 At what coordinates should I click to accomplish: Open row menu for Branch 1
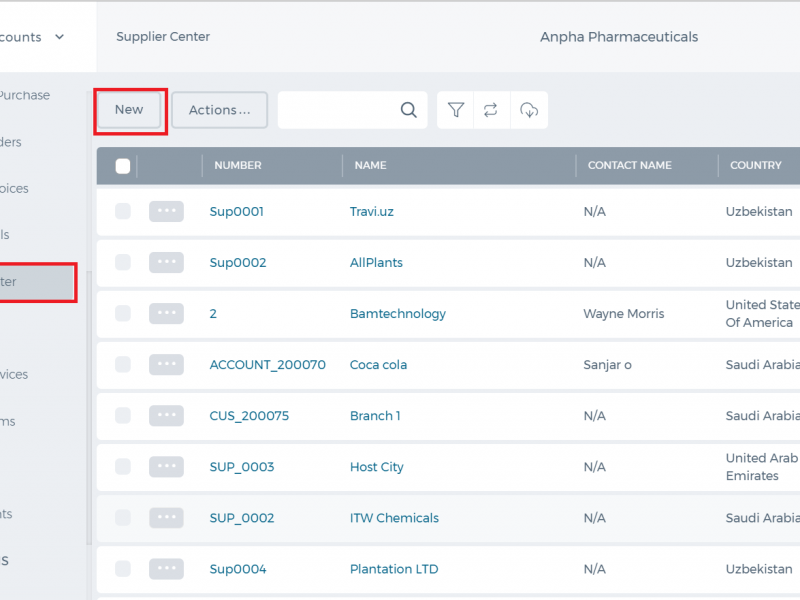click(166, 415)
